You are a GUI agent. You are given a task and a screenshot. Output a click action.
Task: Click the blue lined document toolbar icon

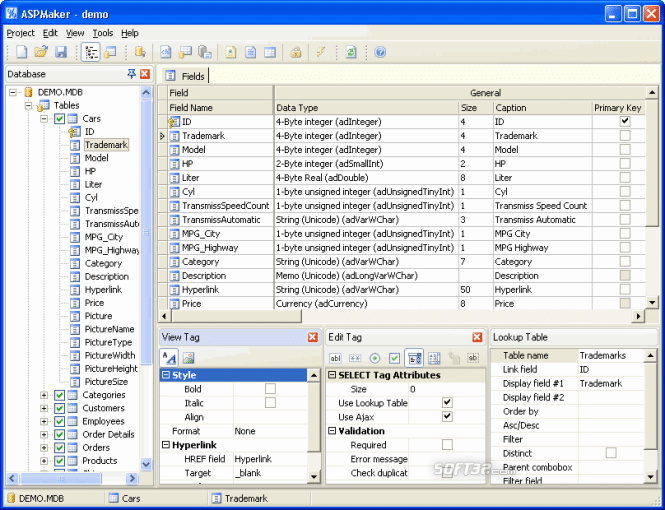pos(251,52)
